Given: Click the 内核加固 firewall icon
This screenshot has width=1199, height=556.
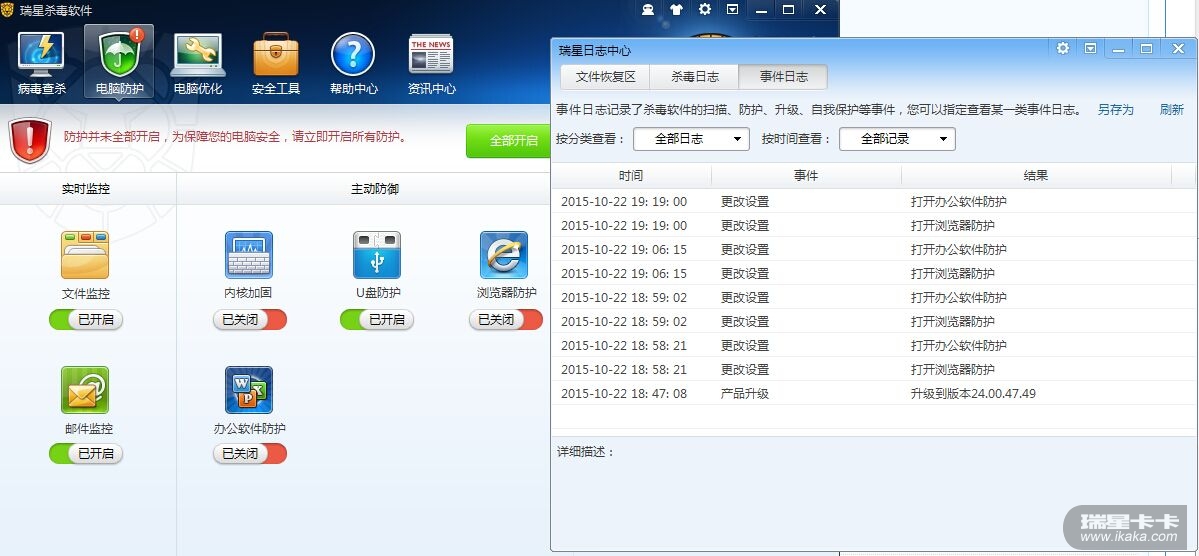Looking at the screenshot, I should pyautogui.click(x=249, y=255).
